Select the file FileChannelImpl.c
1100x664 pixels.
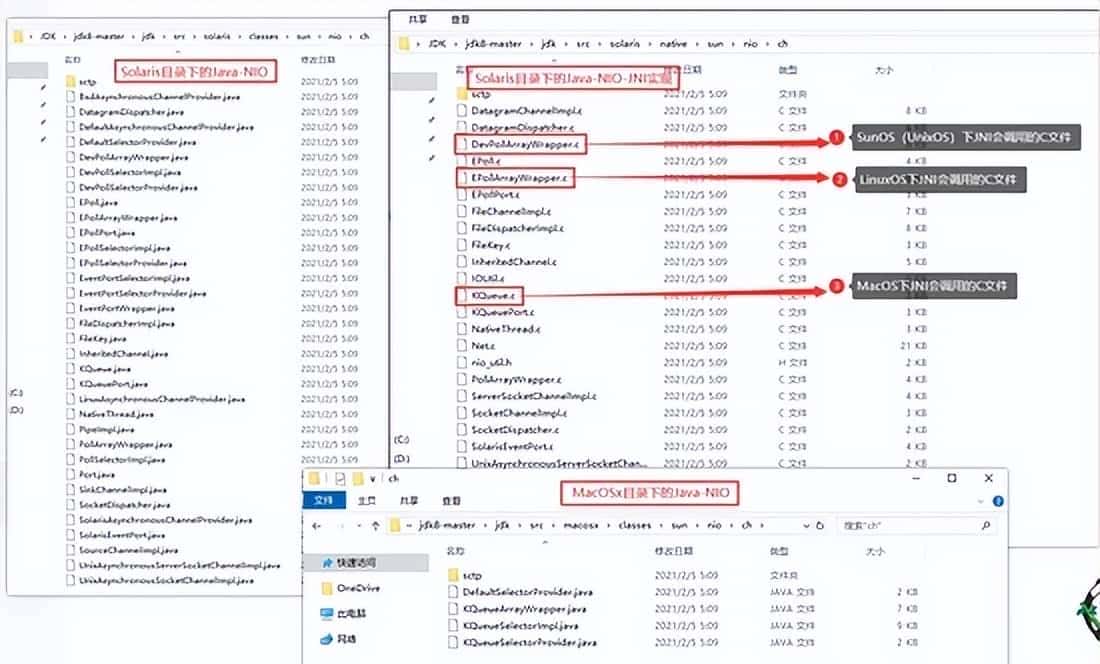[x=511, y=211]
